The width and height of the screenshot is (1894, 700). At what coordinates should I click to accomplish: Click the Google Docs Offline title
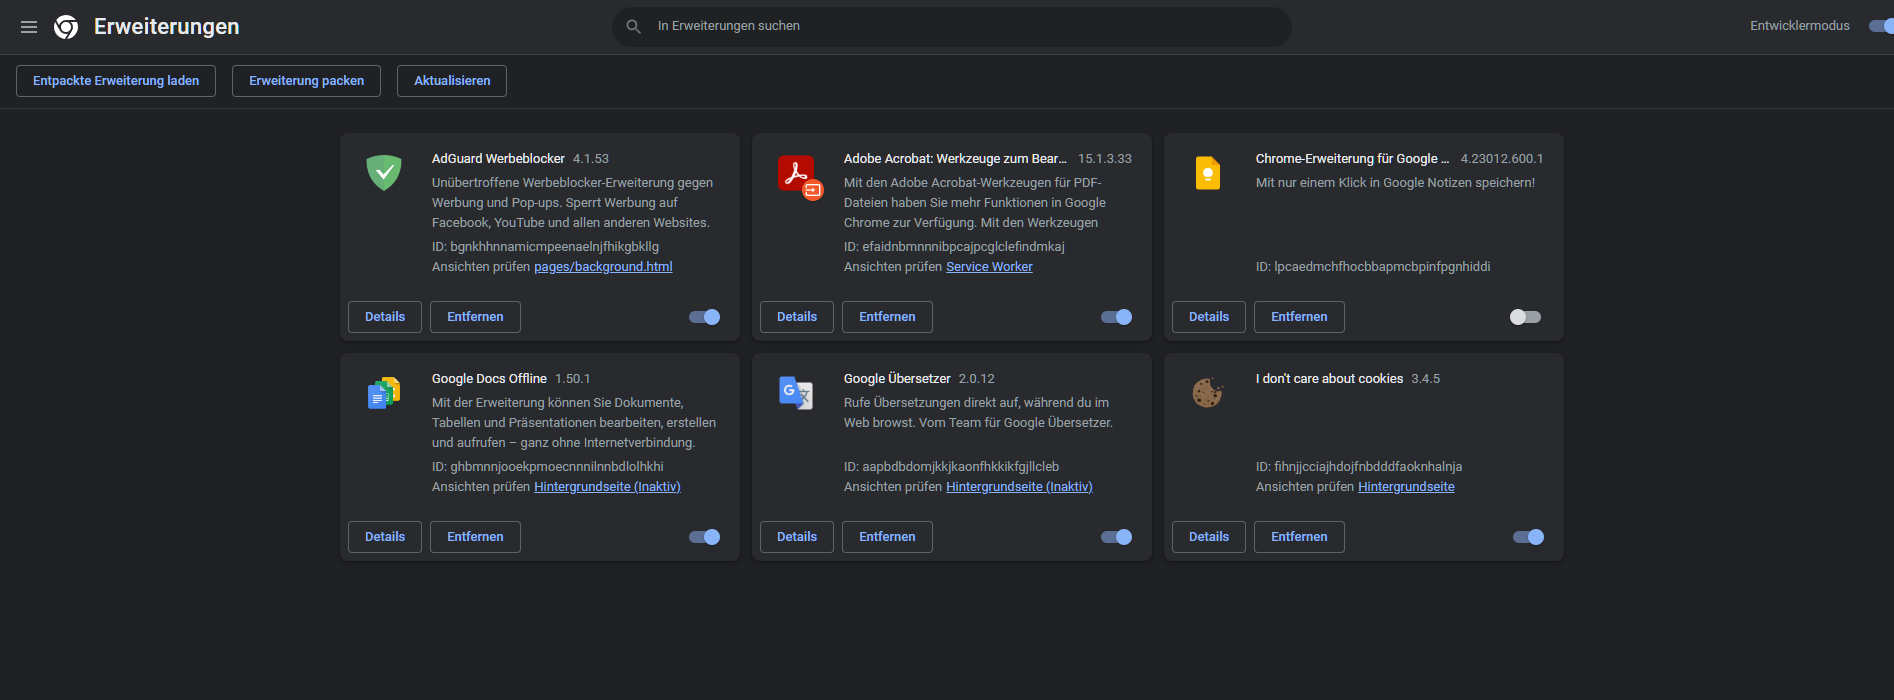(x=489, y=379)
